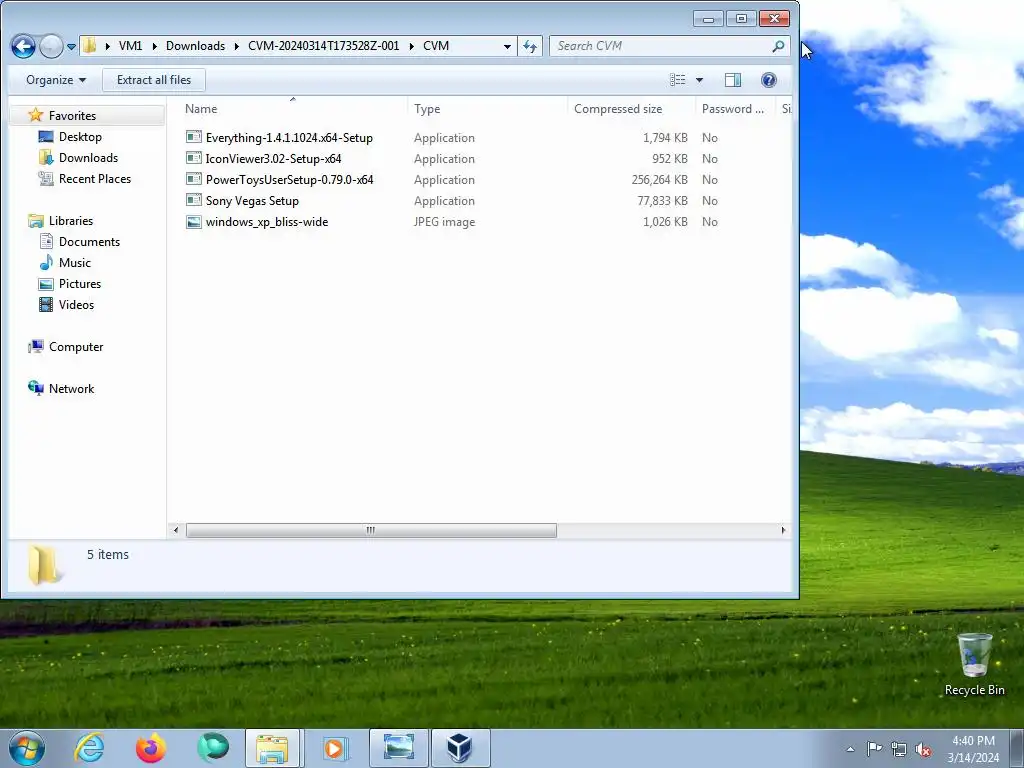Screen dimensions: 1024x768
Task: Click the Password column header
Action: 734,109
